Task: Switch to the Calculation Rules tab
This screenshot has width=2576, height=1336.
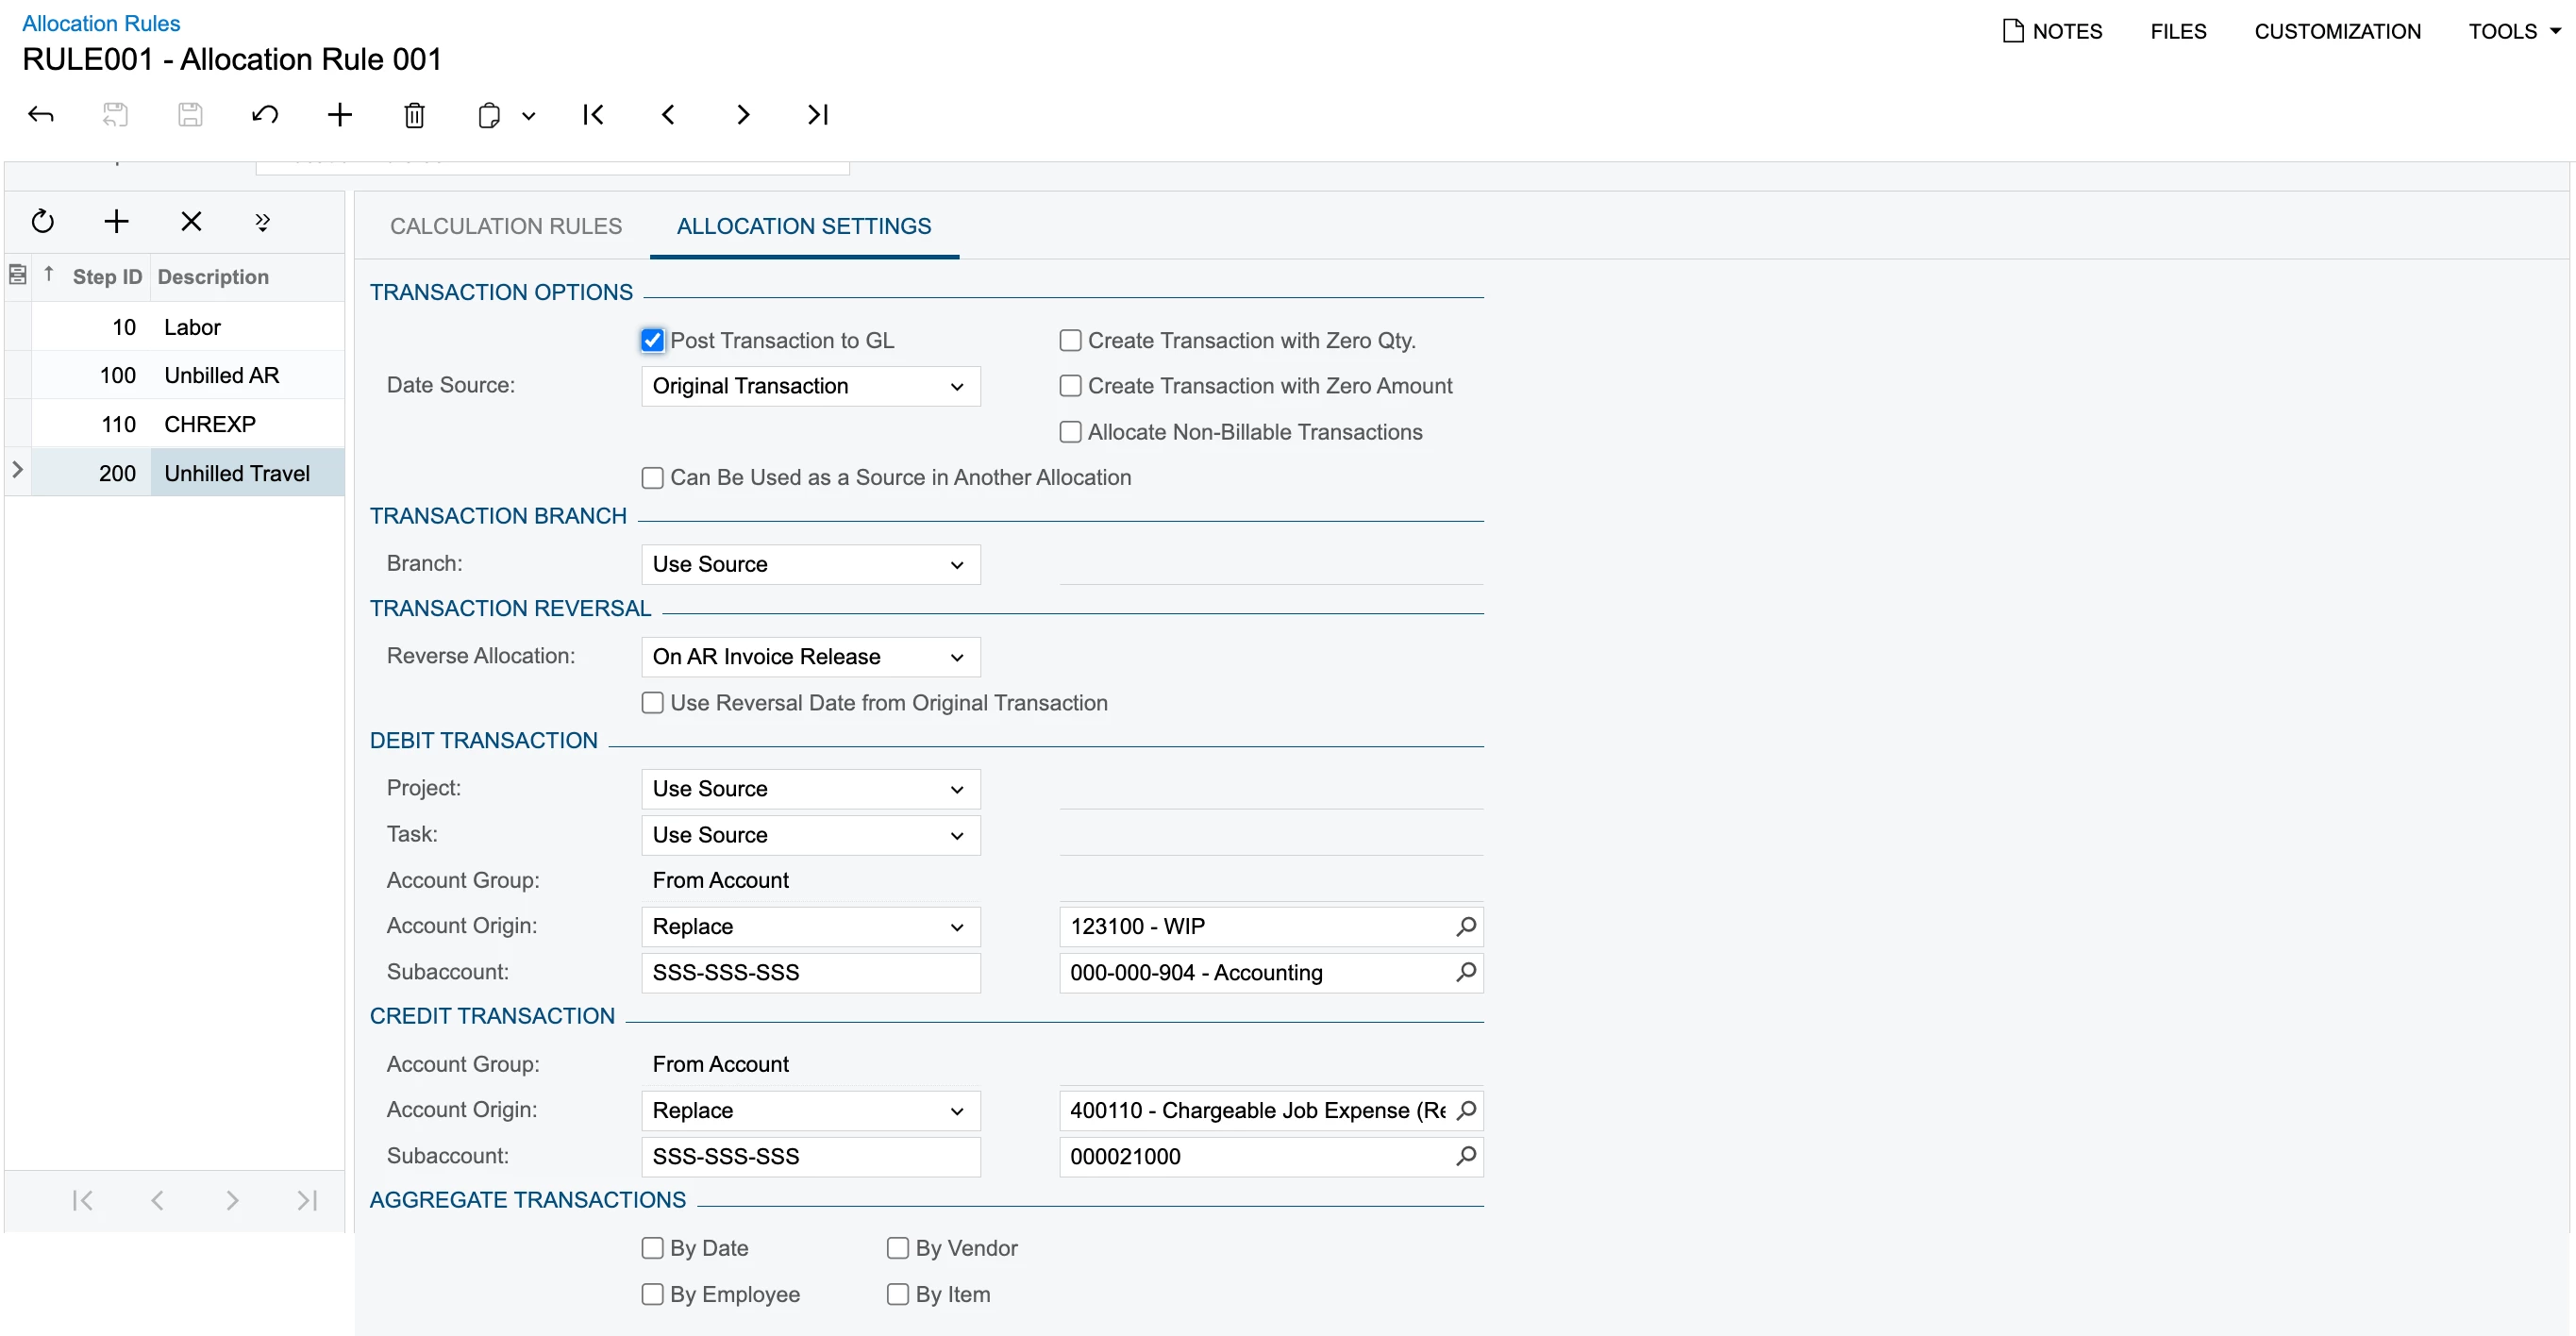Action: pyautogui.click(x=505, y=226)
